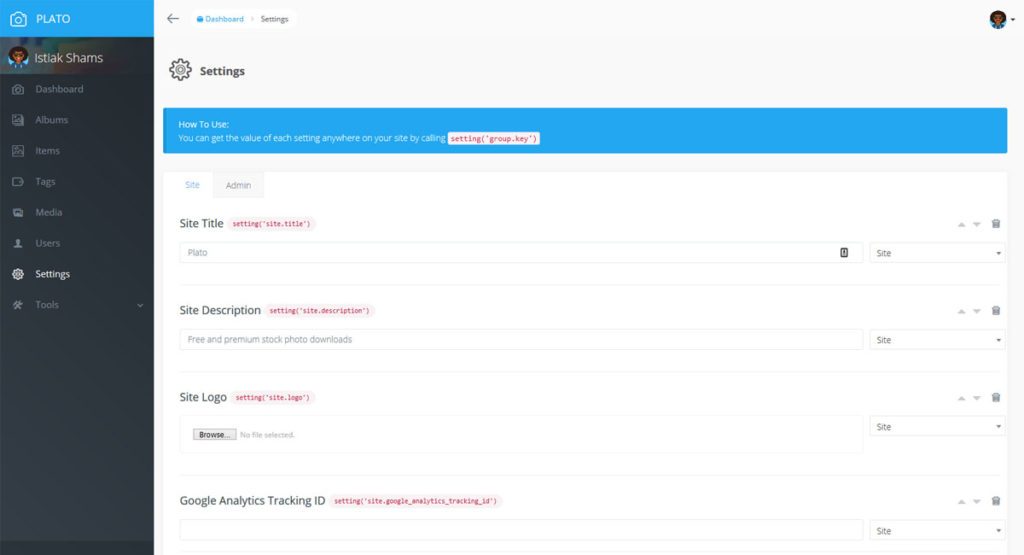This screenshot has width=1024, height=555.
Task: Open Dashboard icon in sidebar
Action: click(x=18, y=89)
